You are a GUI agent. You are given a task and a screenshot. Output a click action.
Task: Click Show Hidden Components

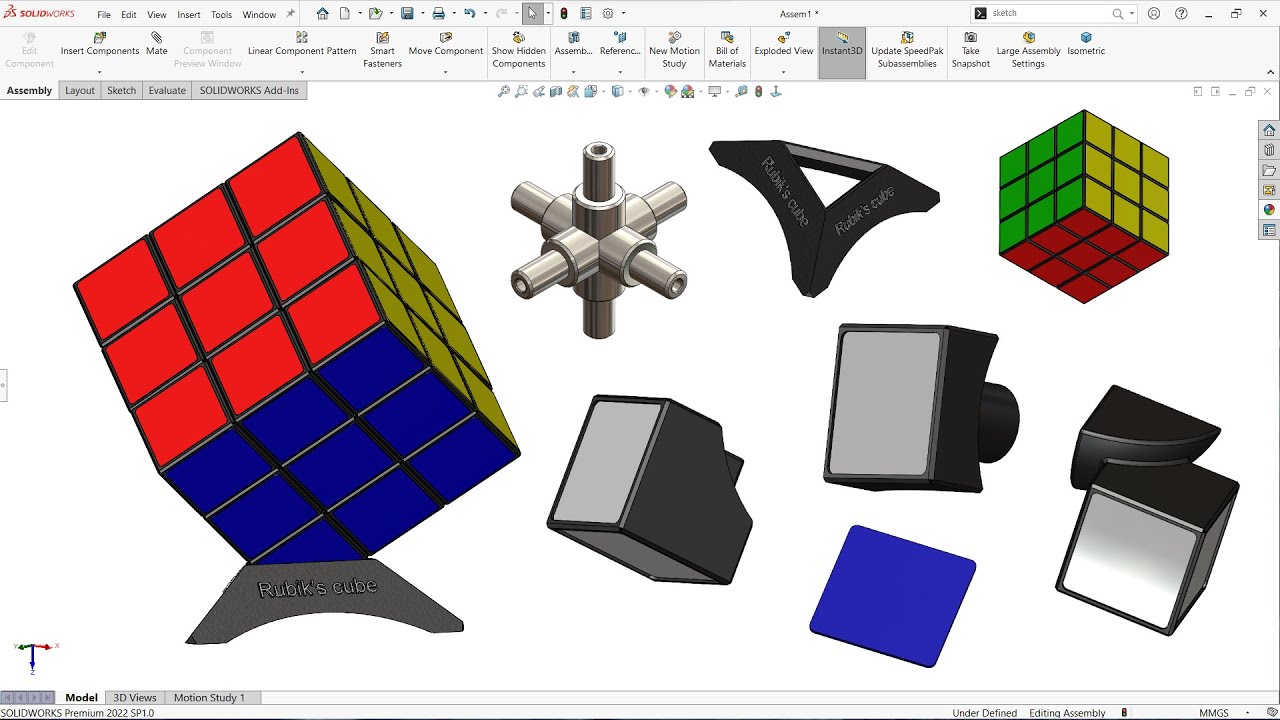(x=519, y=50)
